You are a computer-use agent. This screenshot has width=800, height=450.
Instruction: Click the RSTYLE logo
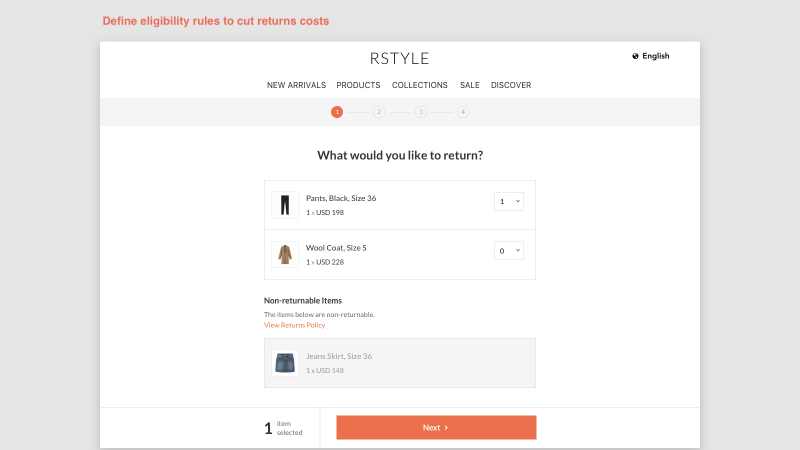(x=399, y=59)
